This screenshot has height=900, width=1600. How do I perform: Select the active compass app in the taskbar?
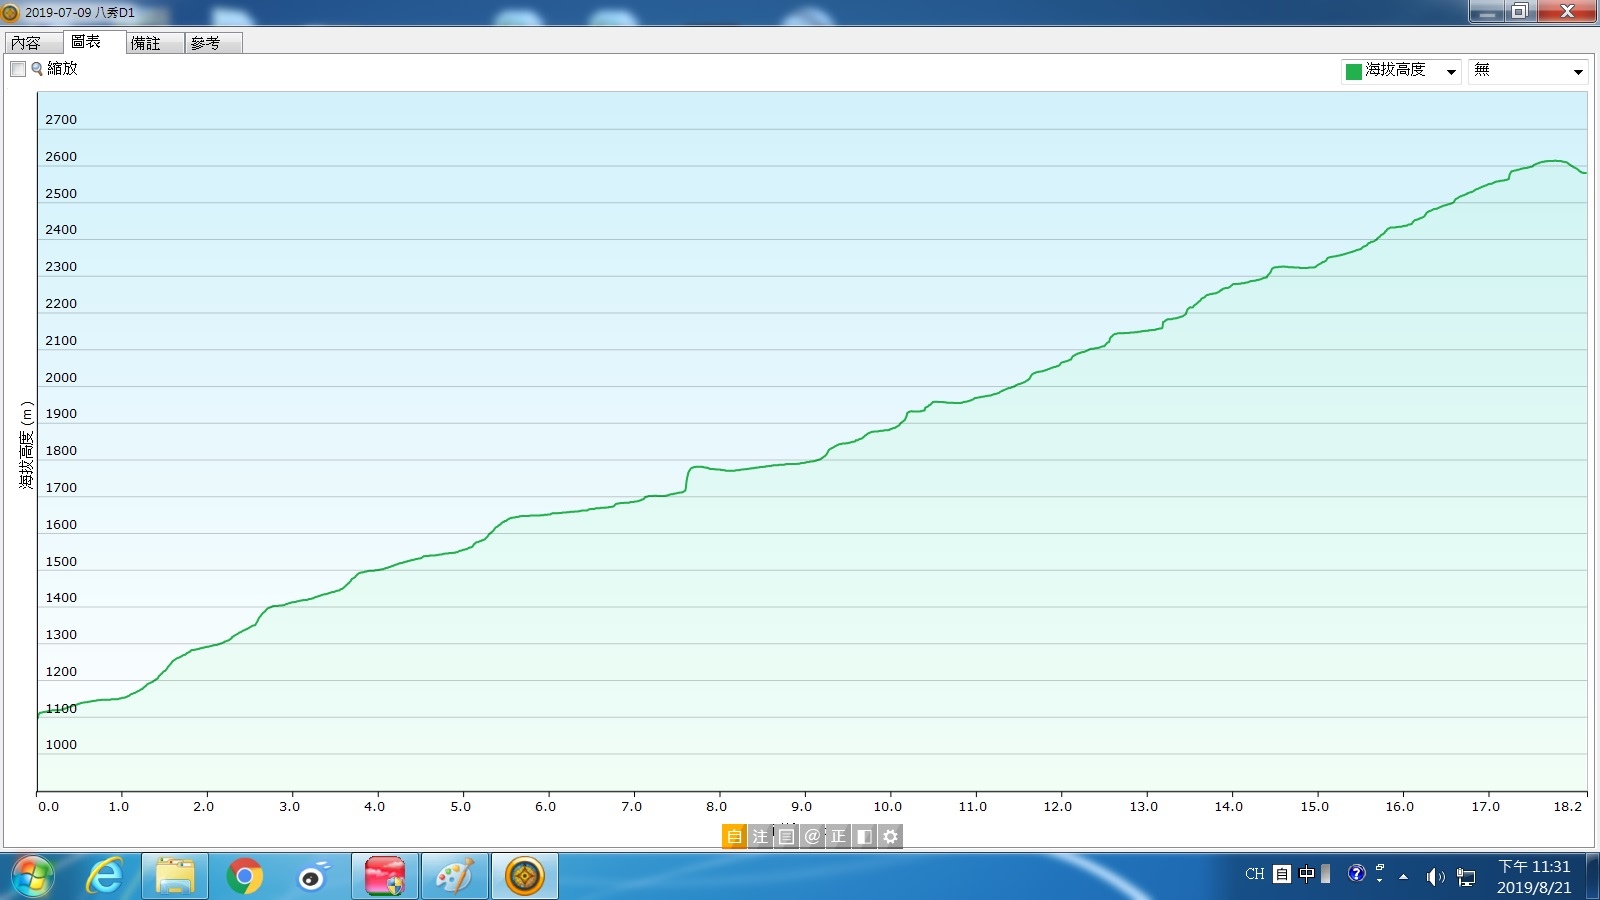[x=525, y=877]
